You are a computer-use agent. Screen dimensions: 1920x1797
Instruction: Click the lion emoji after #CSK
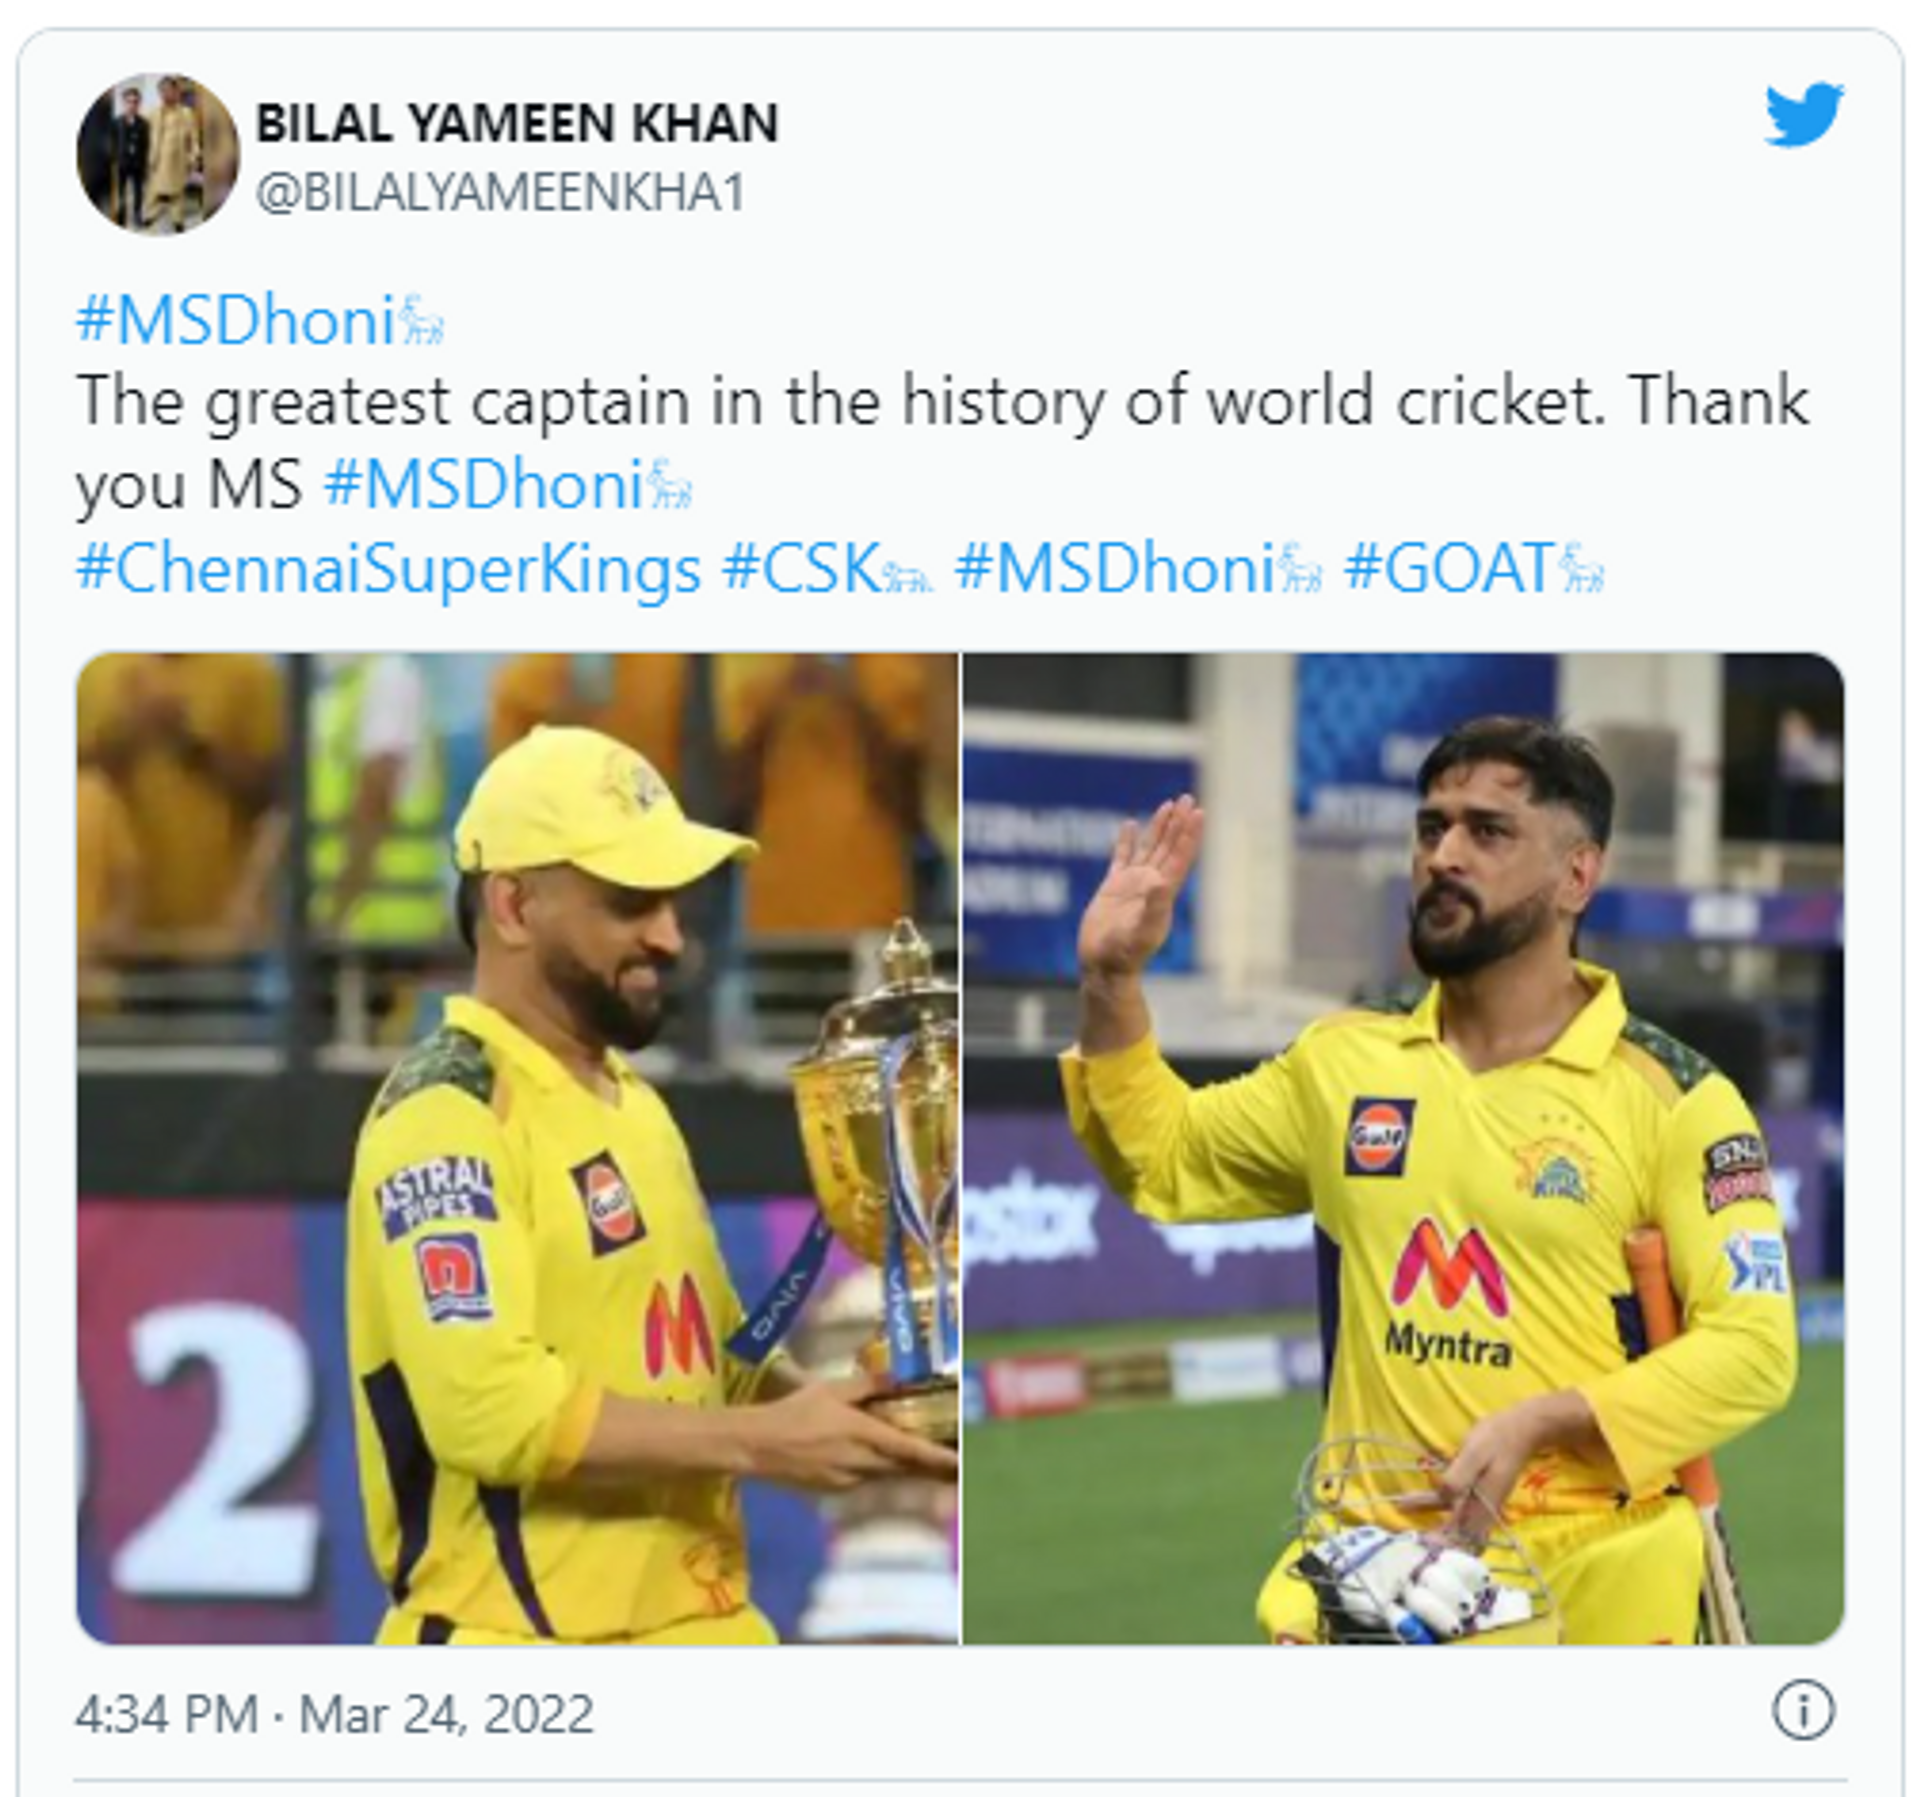pos(908,570)
